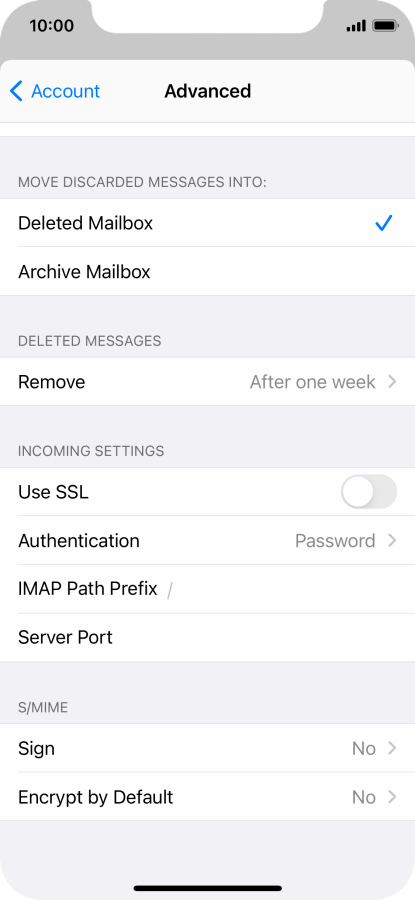
Task: Expand Authentication chevron next to Password
Action: coord(392,541)
